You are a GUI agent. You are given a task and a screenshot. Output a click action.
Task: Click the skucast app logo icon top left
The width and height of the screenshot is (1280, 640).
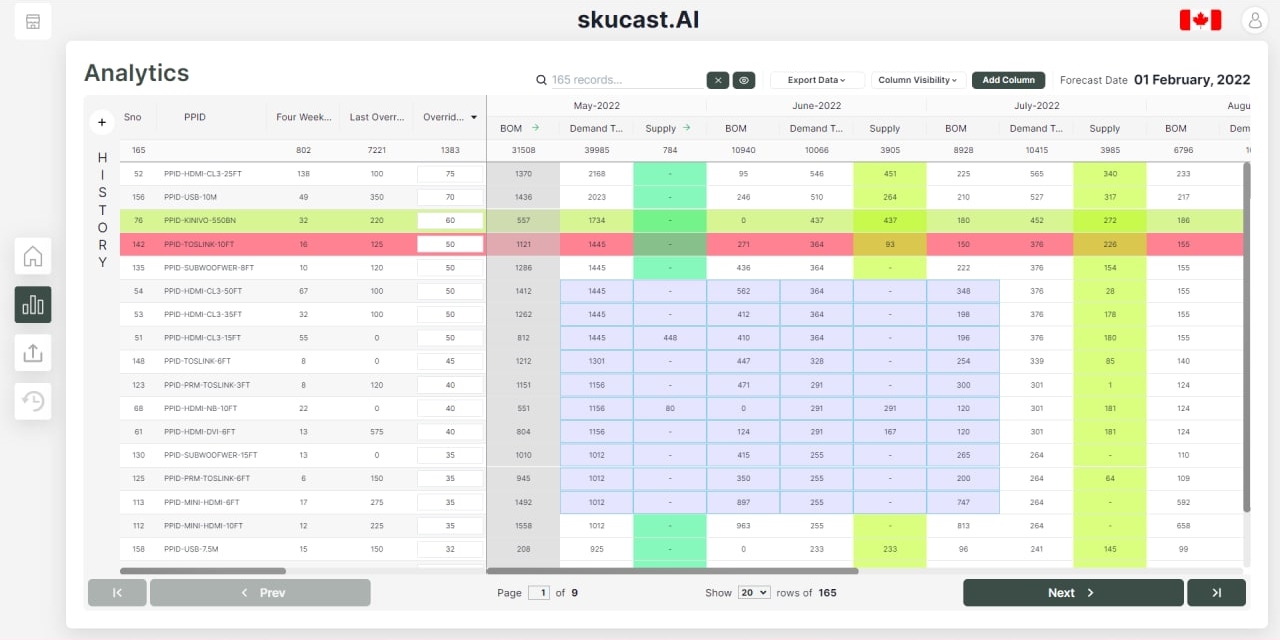33,20
